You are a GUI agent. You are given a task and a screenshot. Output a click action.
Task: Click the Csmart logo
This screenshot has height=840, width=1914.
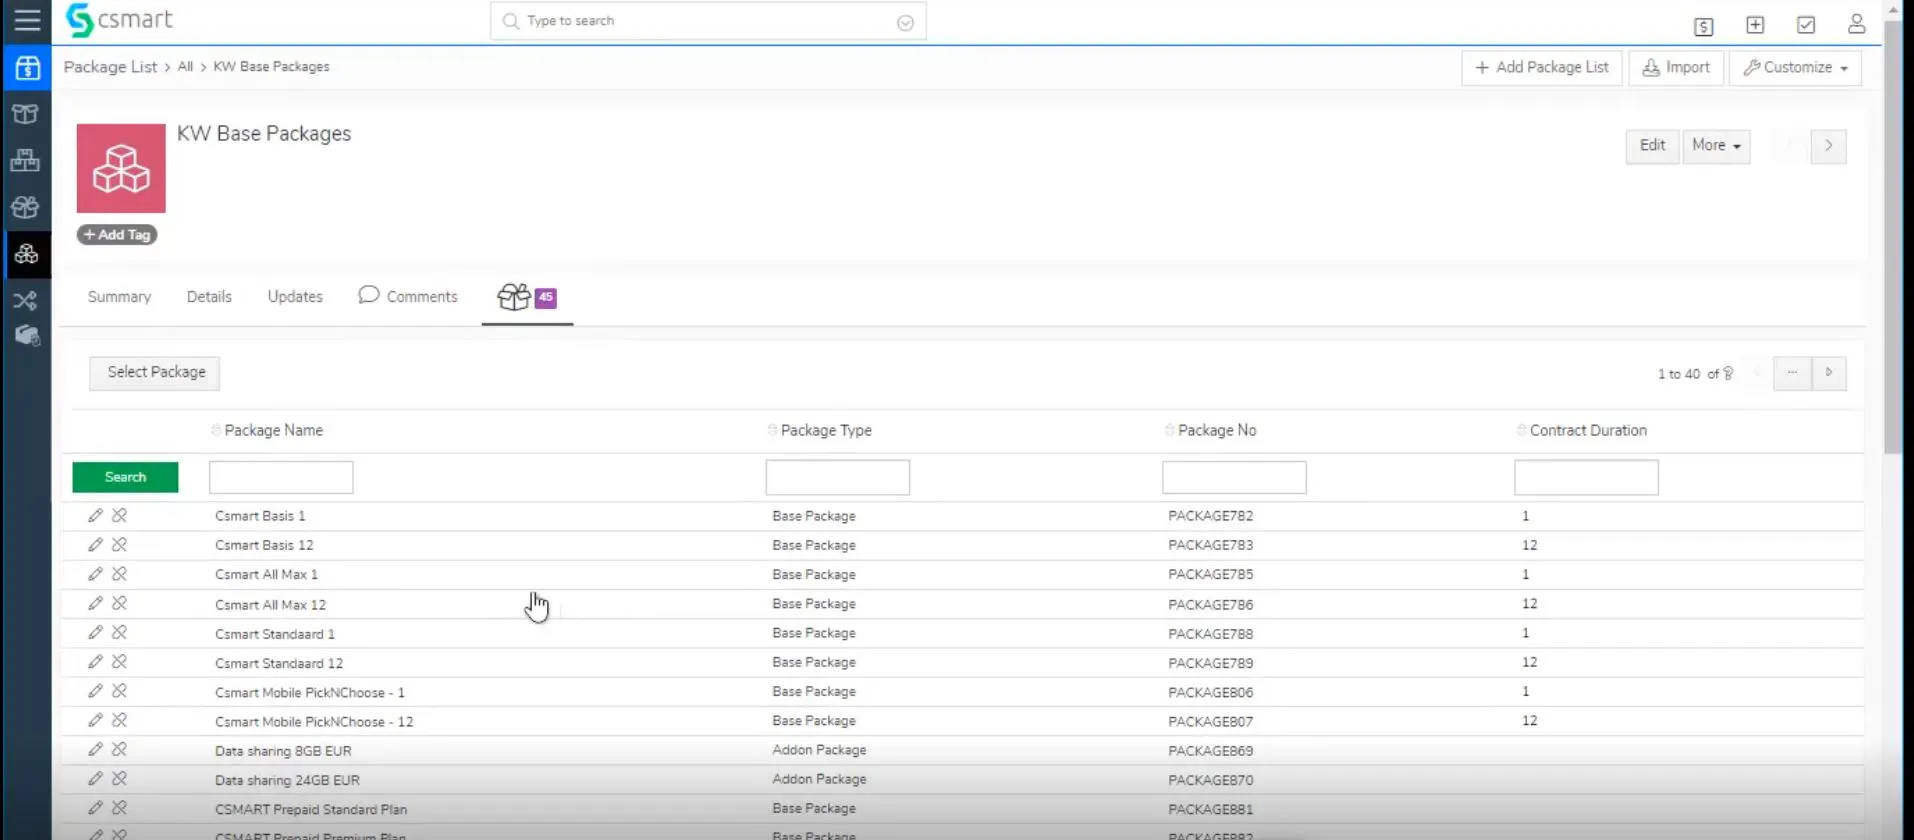click(x=119, y=20)
